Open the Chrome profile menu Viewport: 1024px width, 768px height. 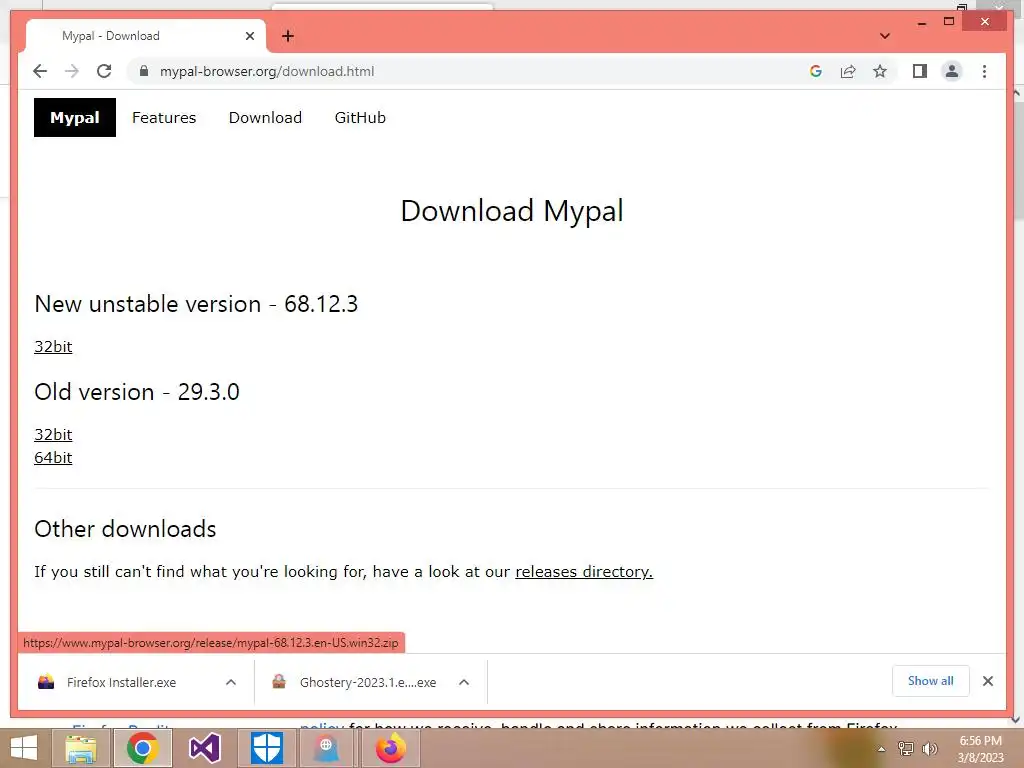[x=952, y=71]
